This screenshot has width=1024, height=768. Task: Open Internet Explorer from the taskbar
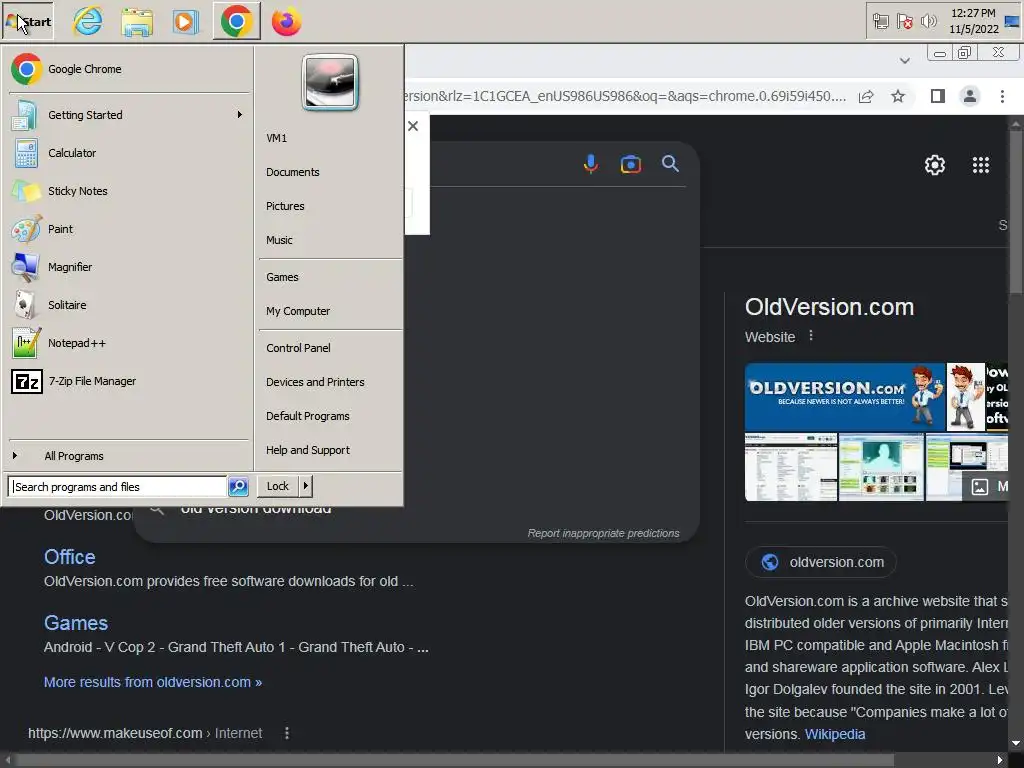[88, 22]
